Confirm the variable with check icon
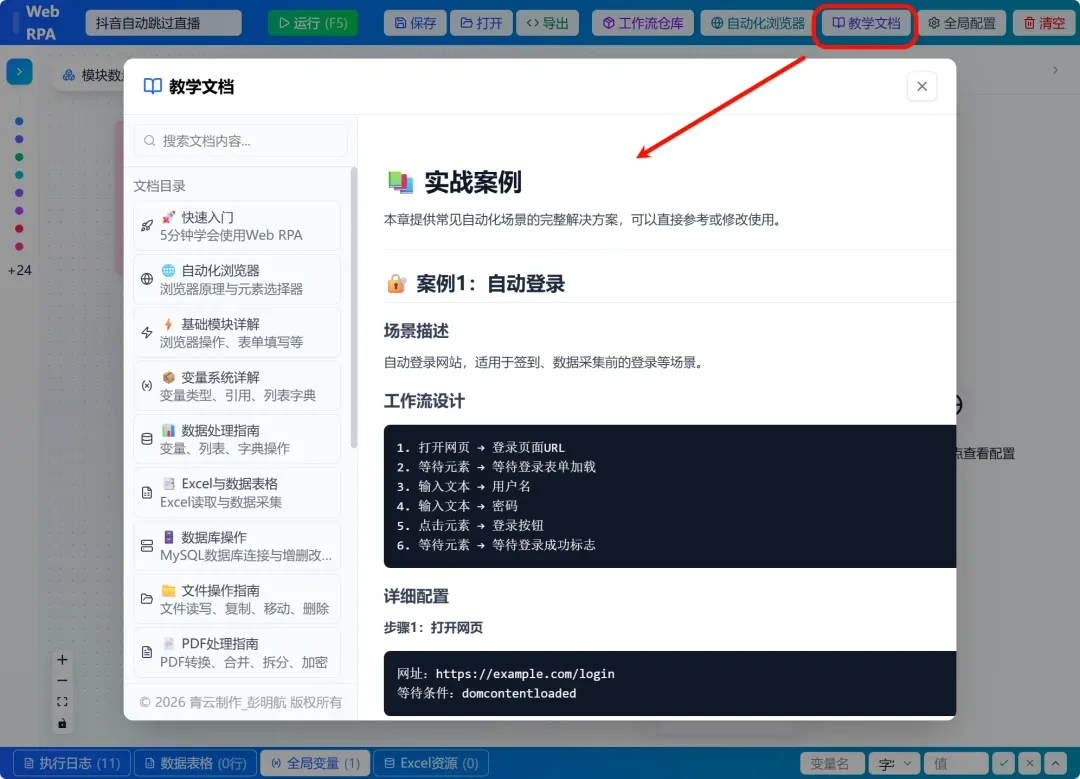This screenshot has height=779, width=1080. (1004, 763)
